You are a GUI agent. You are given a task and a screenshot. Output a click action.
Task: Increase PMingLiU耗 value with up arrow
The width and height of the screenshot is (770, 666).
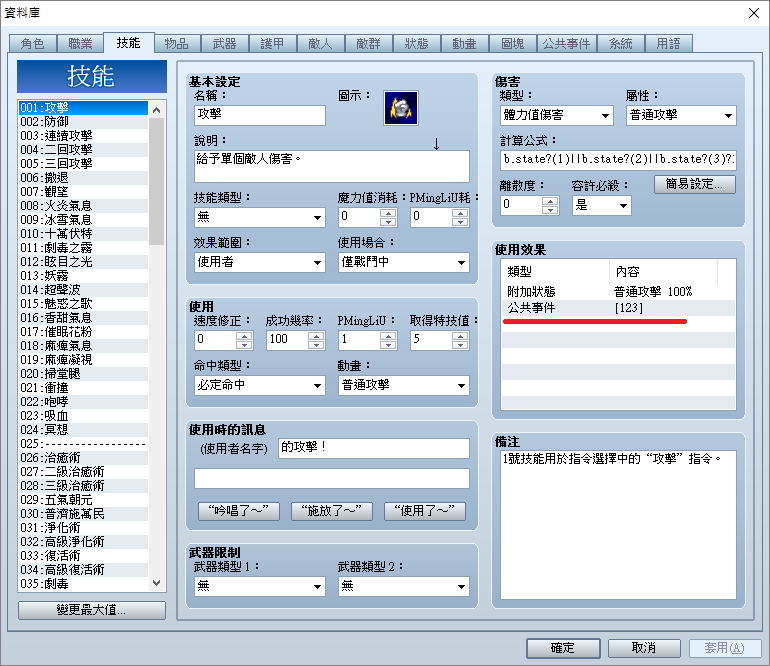[x=460, y=213]
